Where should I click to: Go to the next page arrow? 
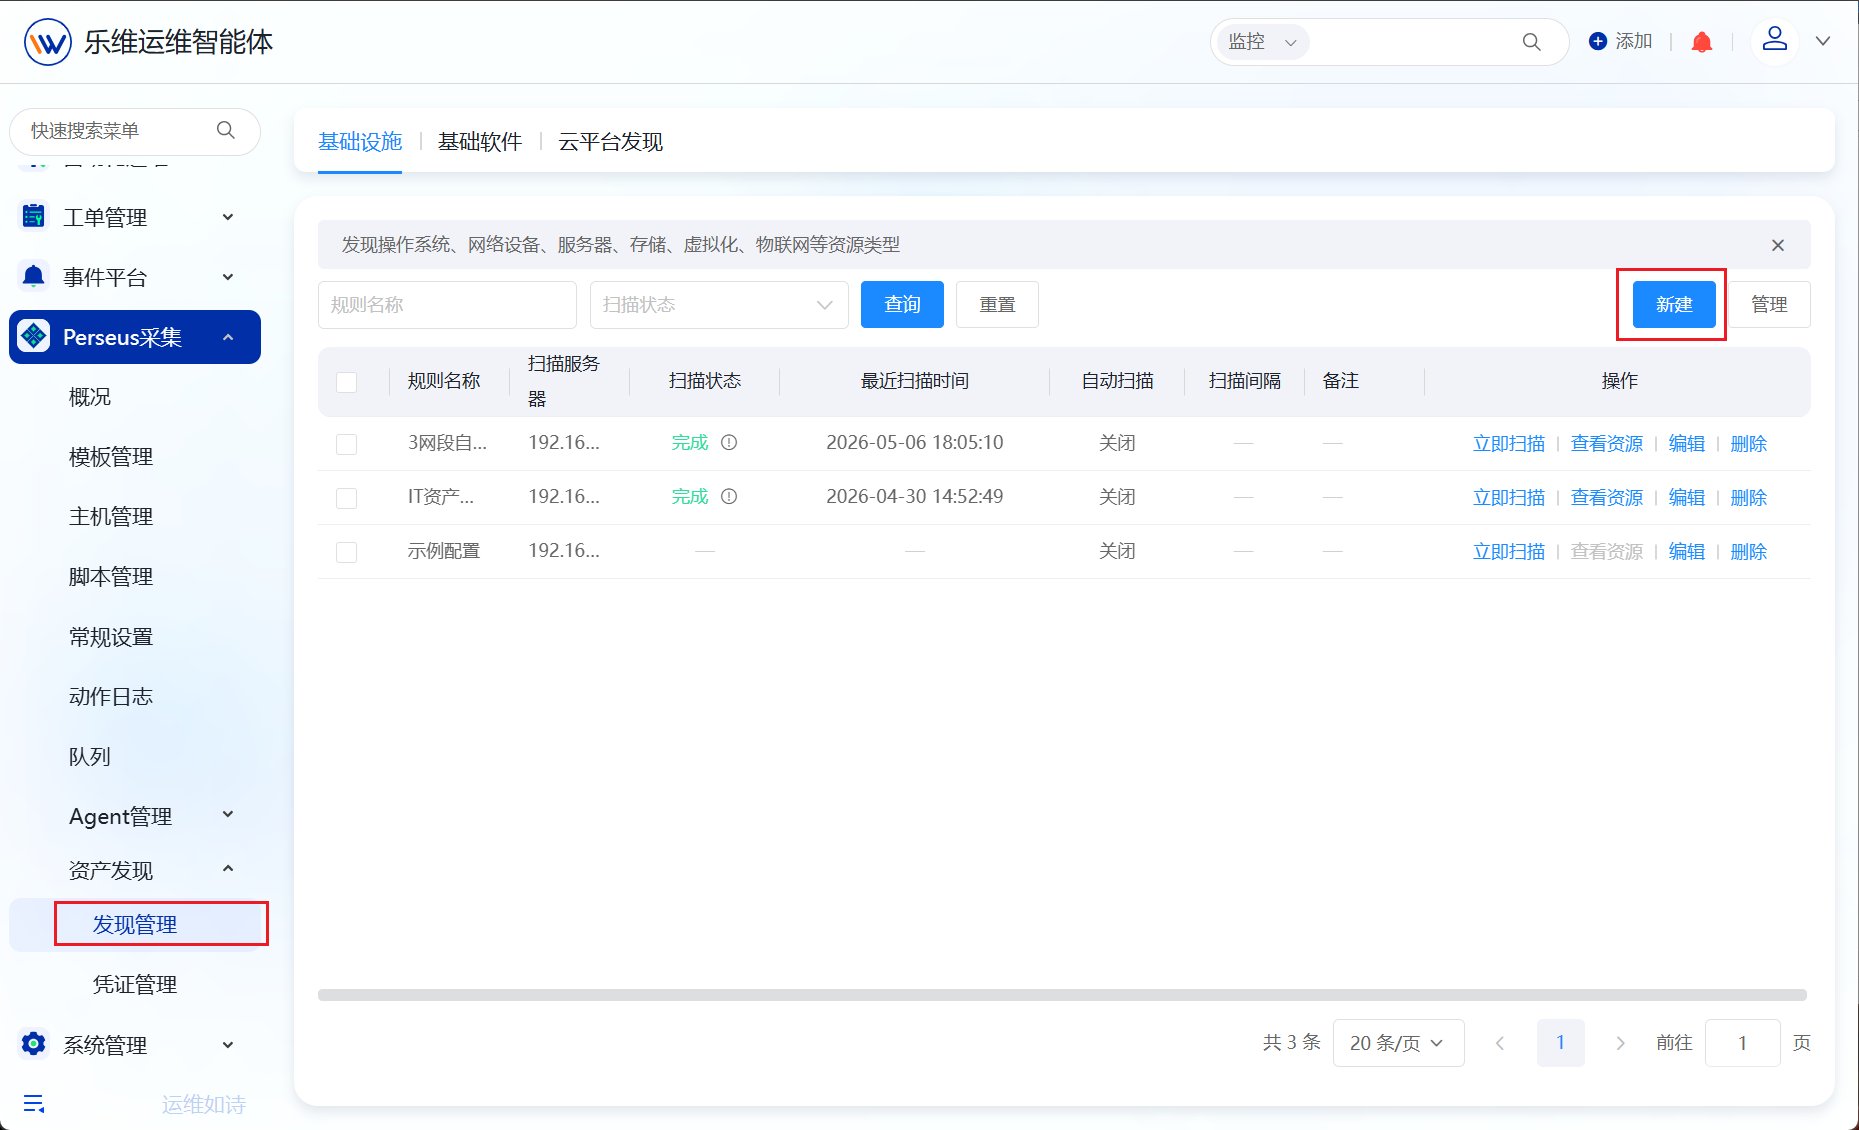(x=1620, y=1043)
